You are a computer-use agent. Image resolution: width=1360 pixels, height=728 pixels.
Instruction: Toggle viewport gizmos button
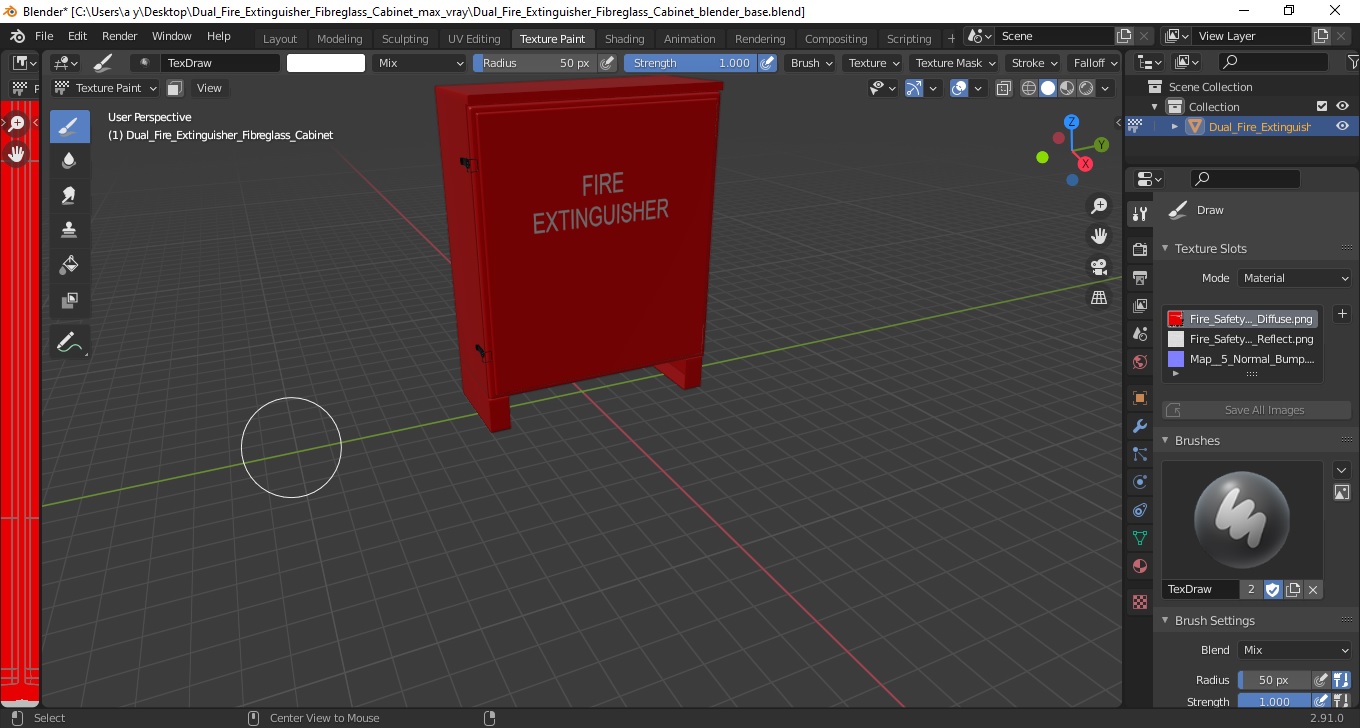913,88
